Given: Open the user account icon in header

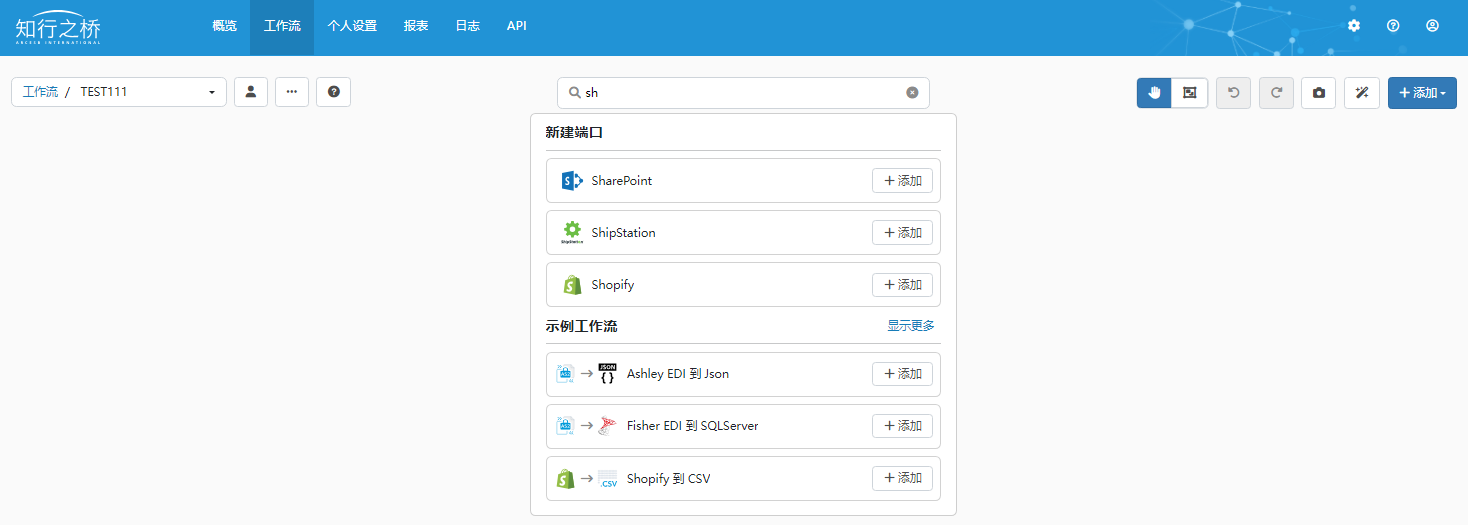Looking at the screenshot, I should pyautogui.click(x=1432, y=26).
